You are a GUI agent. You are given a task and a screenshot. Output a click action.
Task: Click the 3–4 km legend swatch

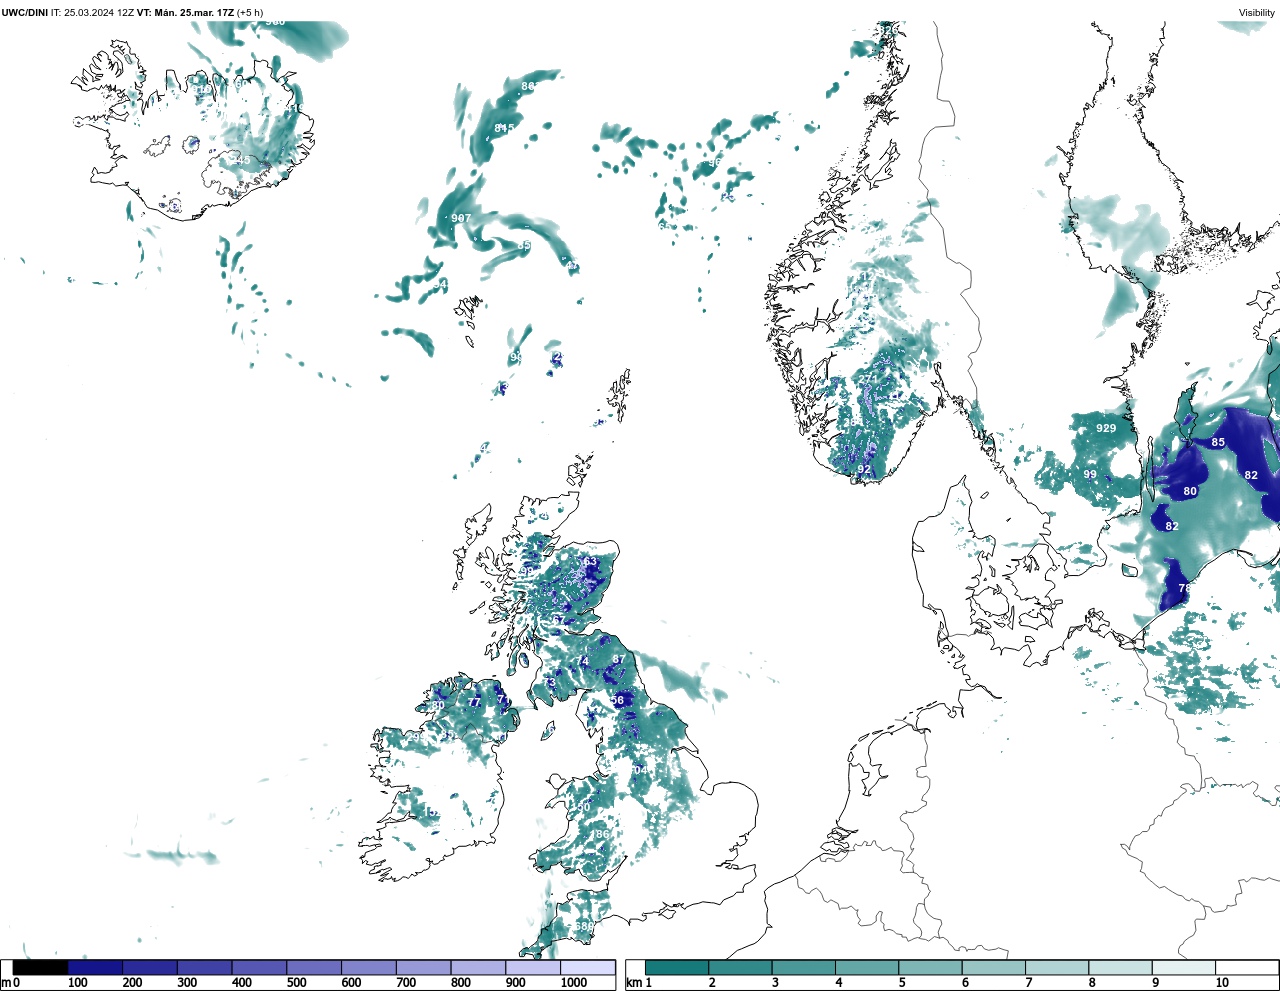pyautogui.click(x=803, y=967)
